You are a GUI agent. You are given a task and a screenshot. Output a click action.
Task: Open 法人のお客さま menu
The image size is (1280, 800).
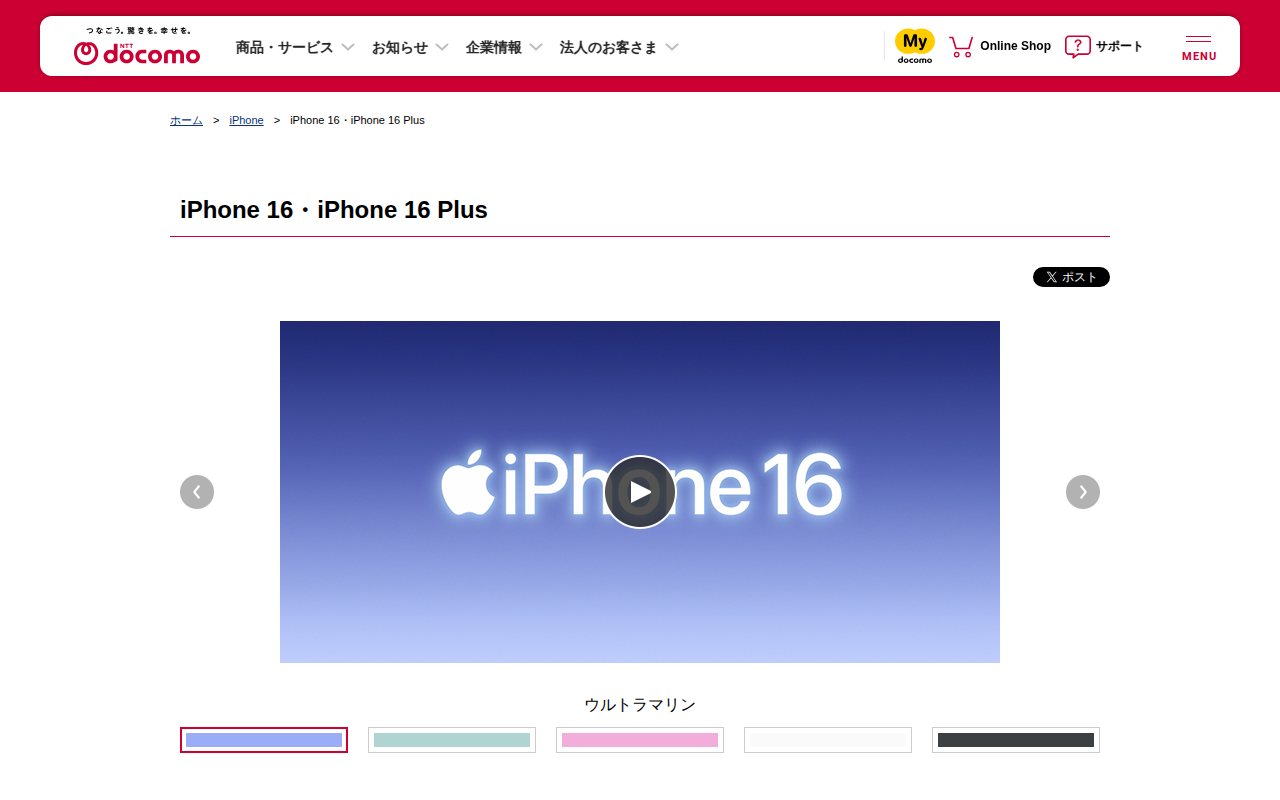tap(619, 47)
